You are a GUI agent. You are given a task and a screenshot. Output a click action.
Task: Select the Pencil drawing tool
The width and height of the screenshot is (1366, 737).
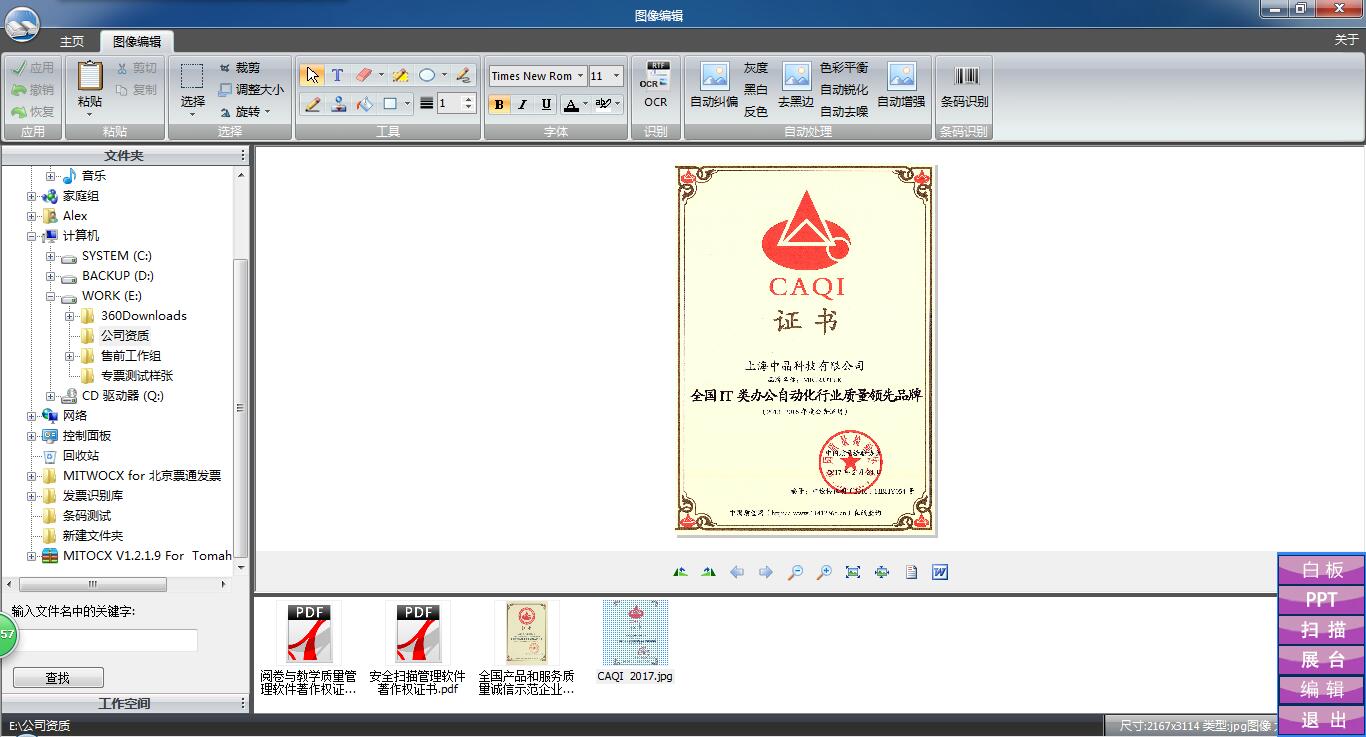point(312,104)
